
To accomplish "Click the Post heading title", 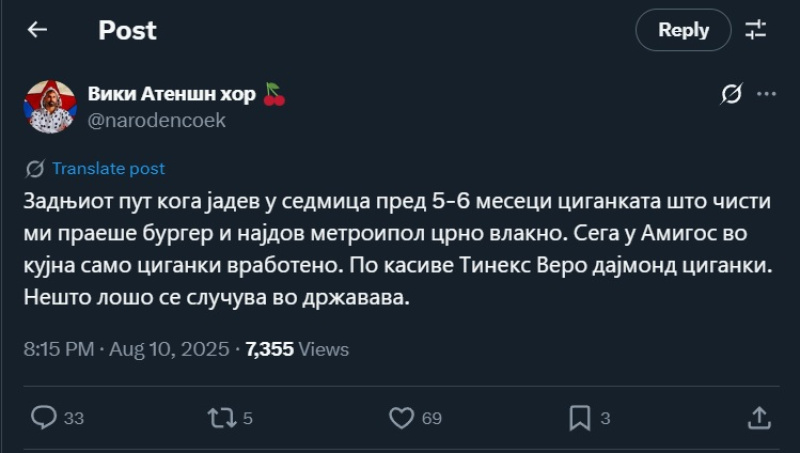I will point(127,30).
